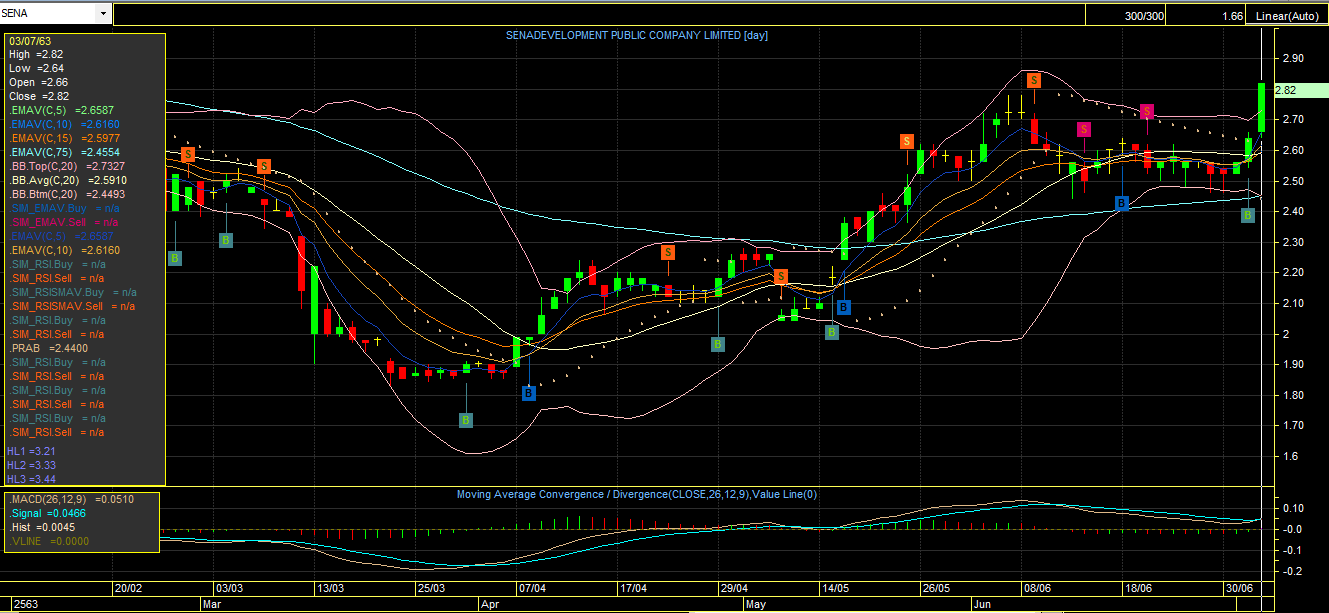Select the EMAV(C,75) =2.4554 legend entry
The width and height of the screenshot is (1329, 613).
pos(65,152)
